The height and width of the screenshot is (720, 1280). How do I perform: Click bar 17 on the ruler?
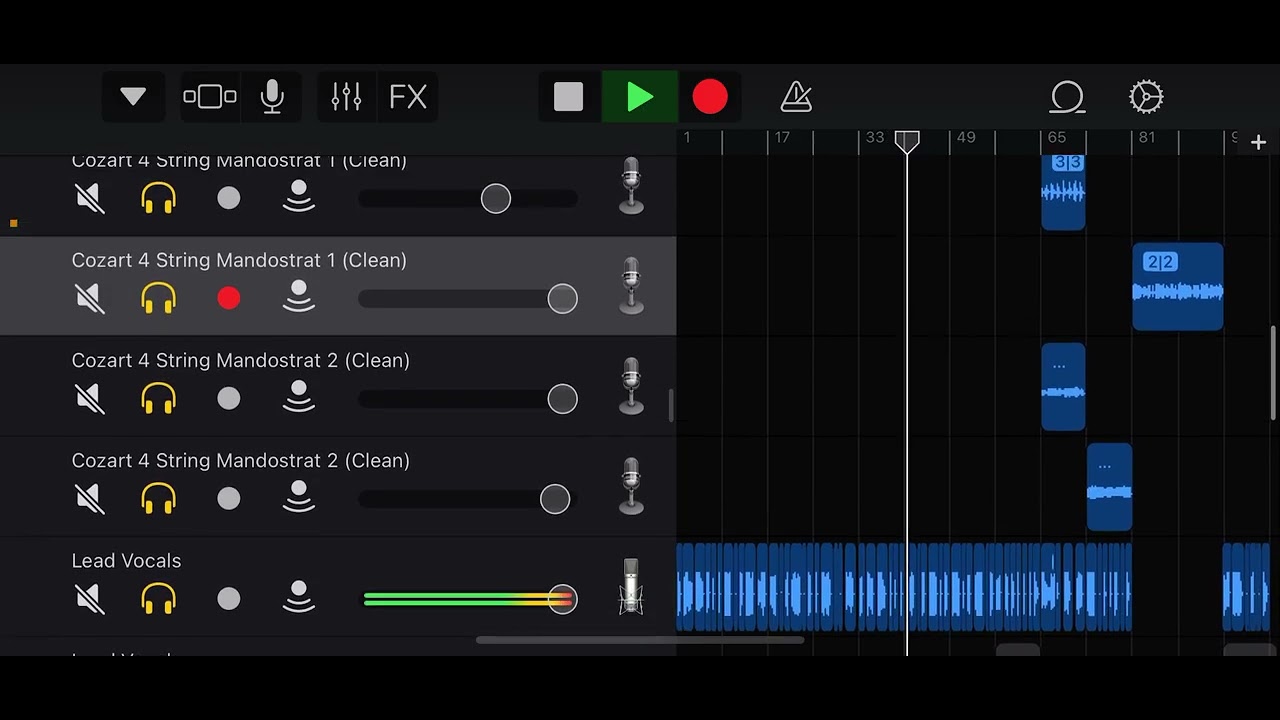782,137
